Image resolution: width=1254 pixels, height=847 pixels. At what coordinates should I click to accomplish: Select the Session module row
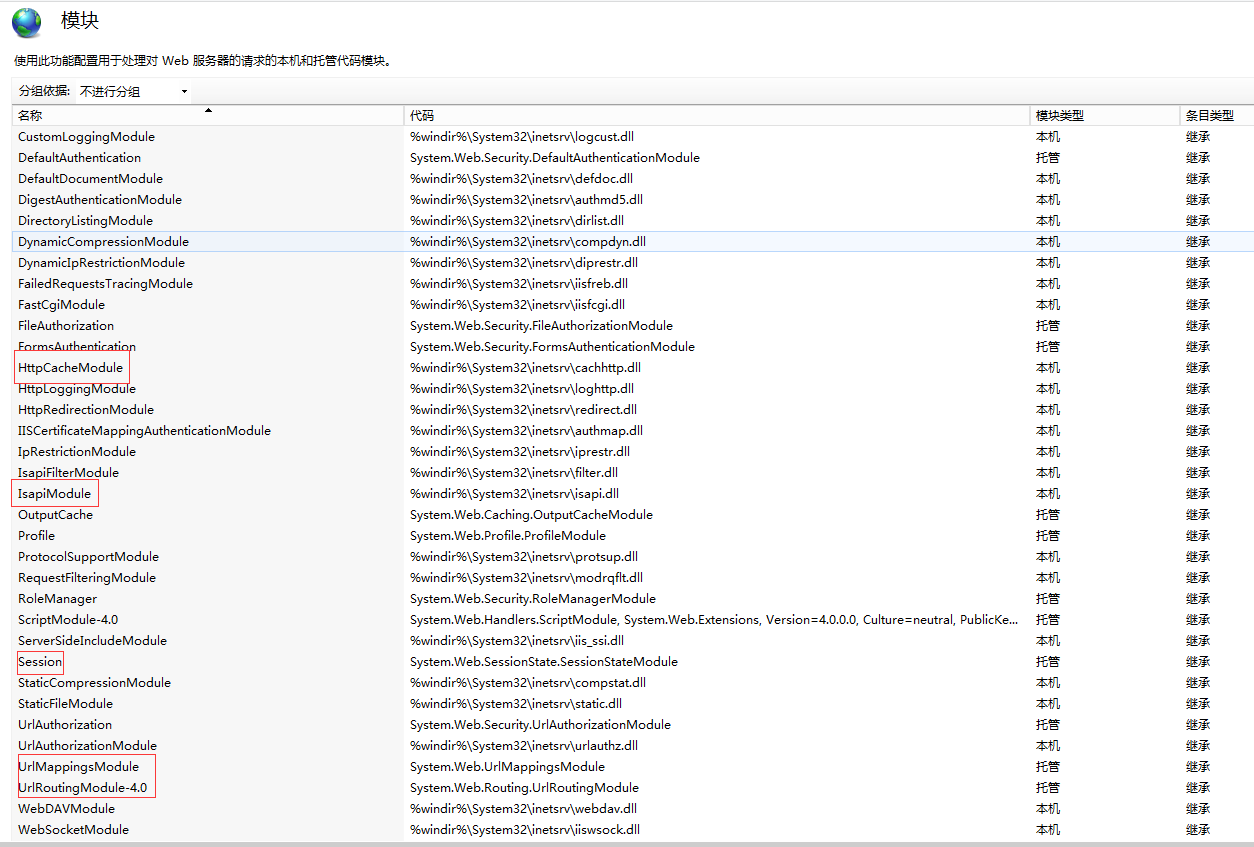pos(39,661)
